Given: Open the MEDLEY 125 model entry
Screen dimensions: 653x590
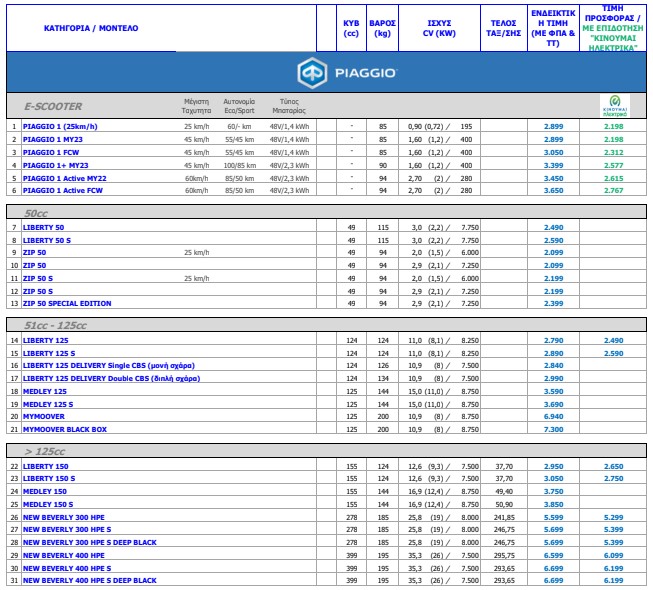Looking at the screenshot, I should (x=45, y=391).
